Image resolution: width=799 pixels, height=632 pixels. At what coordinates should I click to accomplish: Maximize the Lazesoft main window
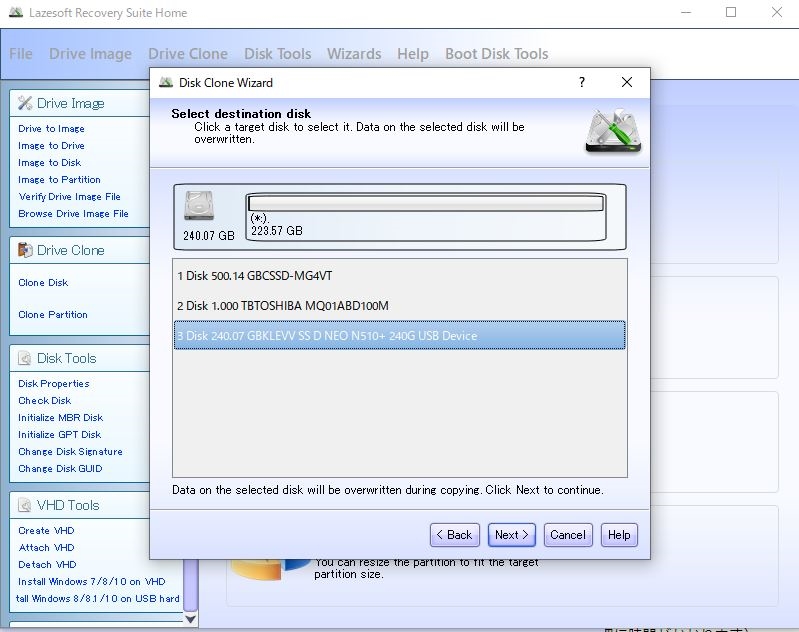[731, 12]
